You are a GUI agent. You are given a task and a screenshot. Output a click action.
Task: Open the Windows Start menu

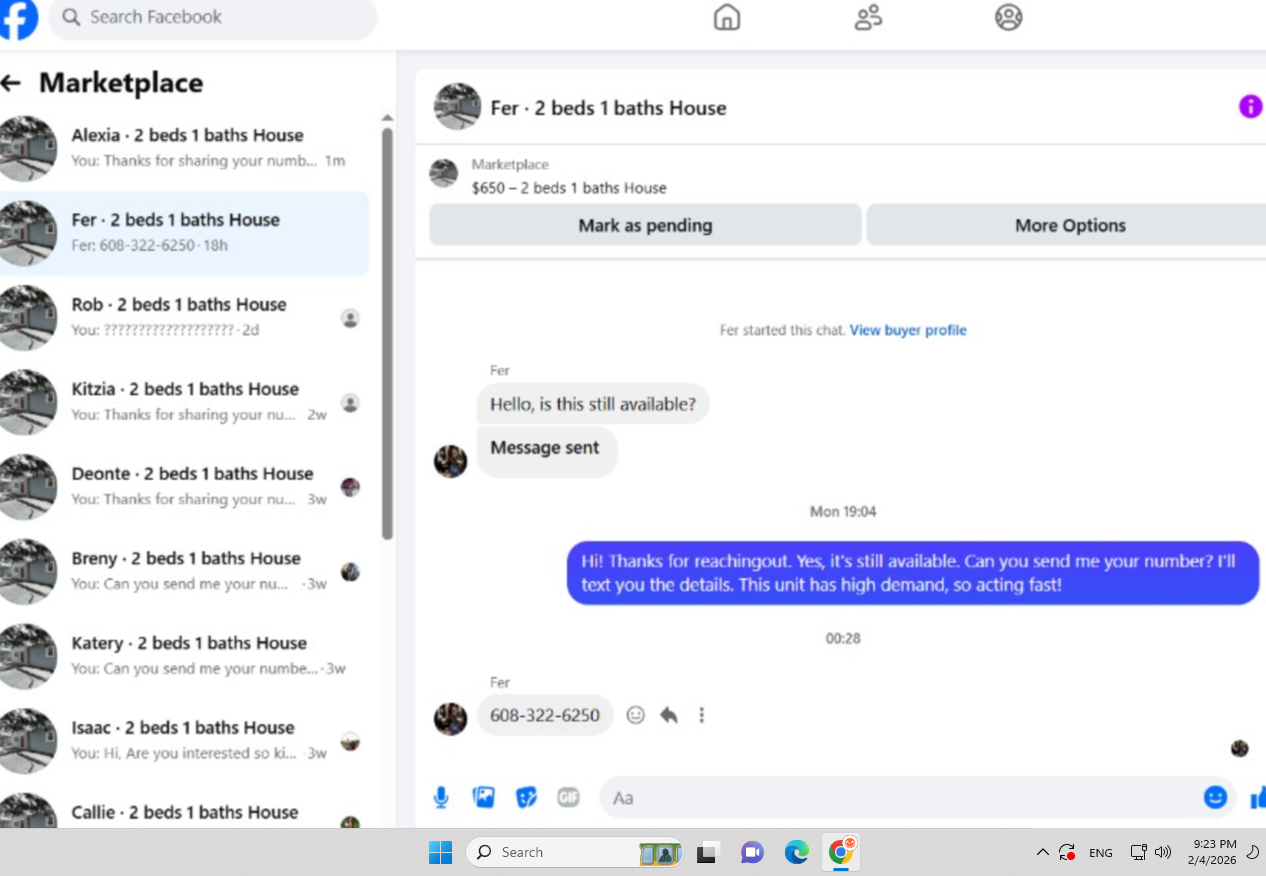tap(440, 852)
